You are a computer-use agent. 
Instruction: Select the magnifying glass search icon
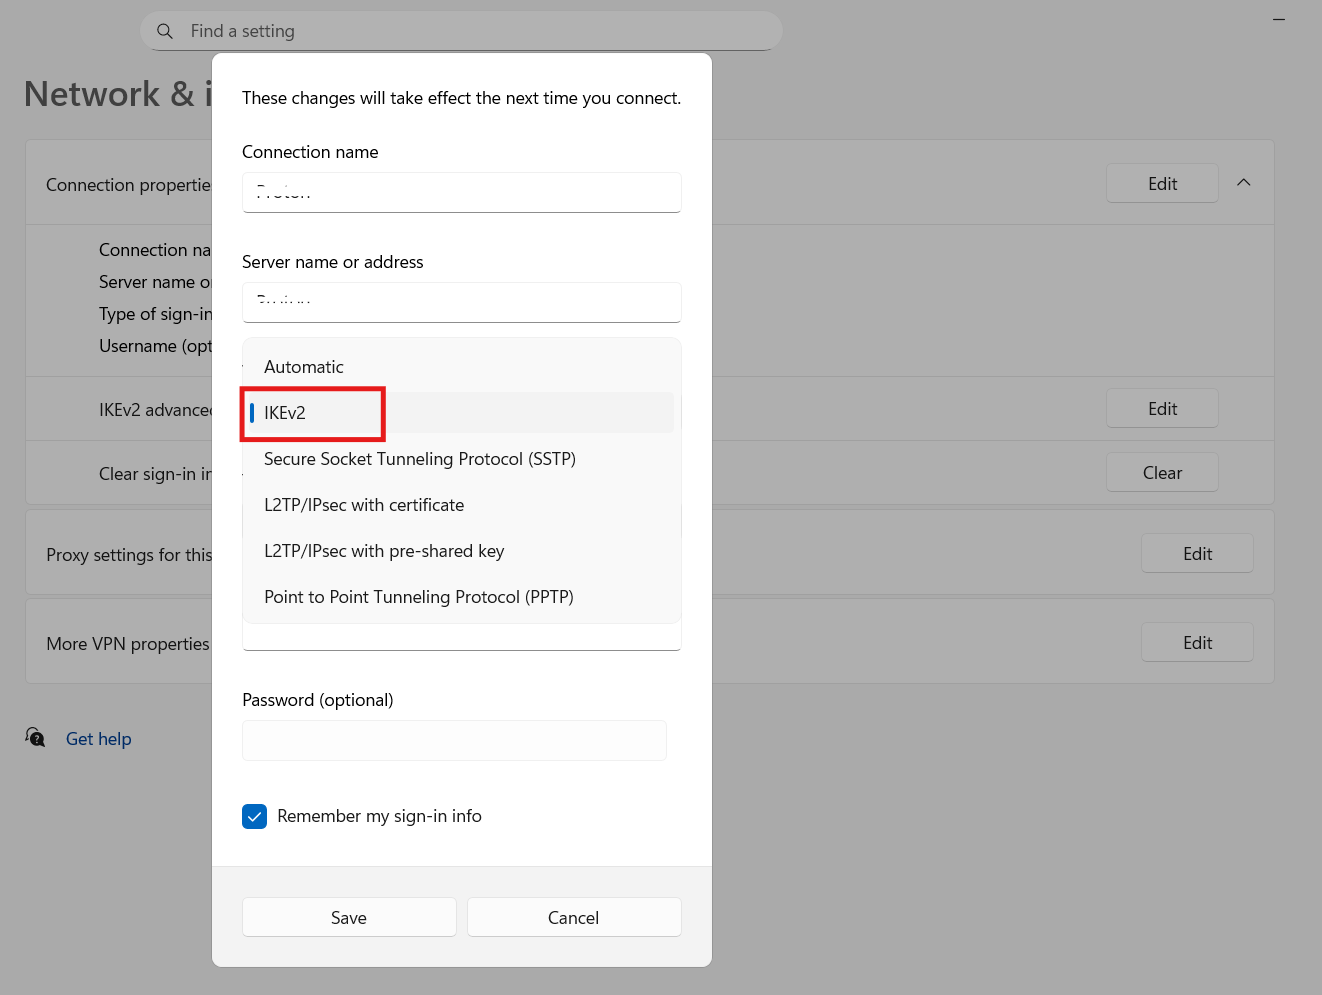165,31
